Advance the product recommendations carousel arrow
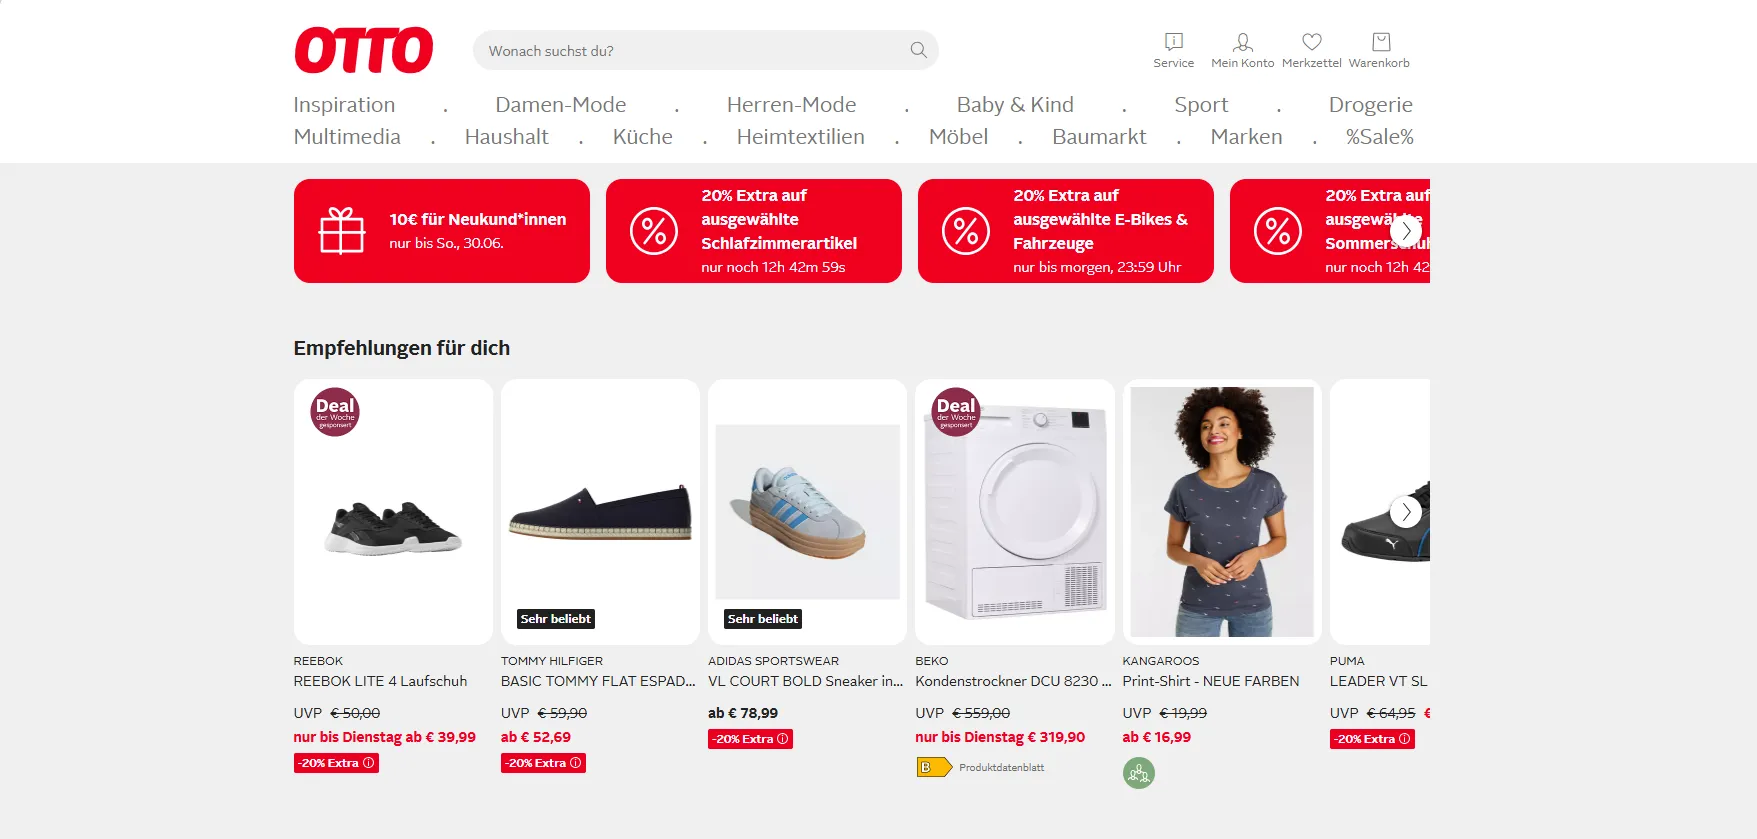This screenshot has width=1757, height=839. click(1405, 512)
